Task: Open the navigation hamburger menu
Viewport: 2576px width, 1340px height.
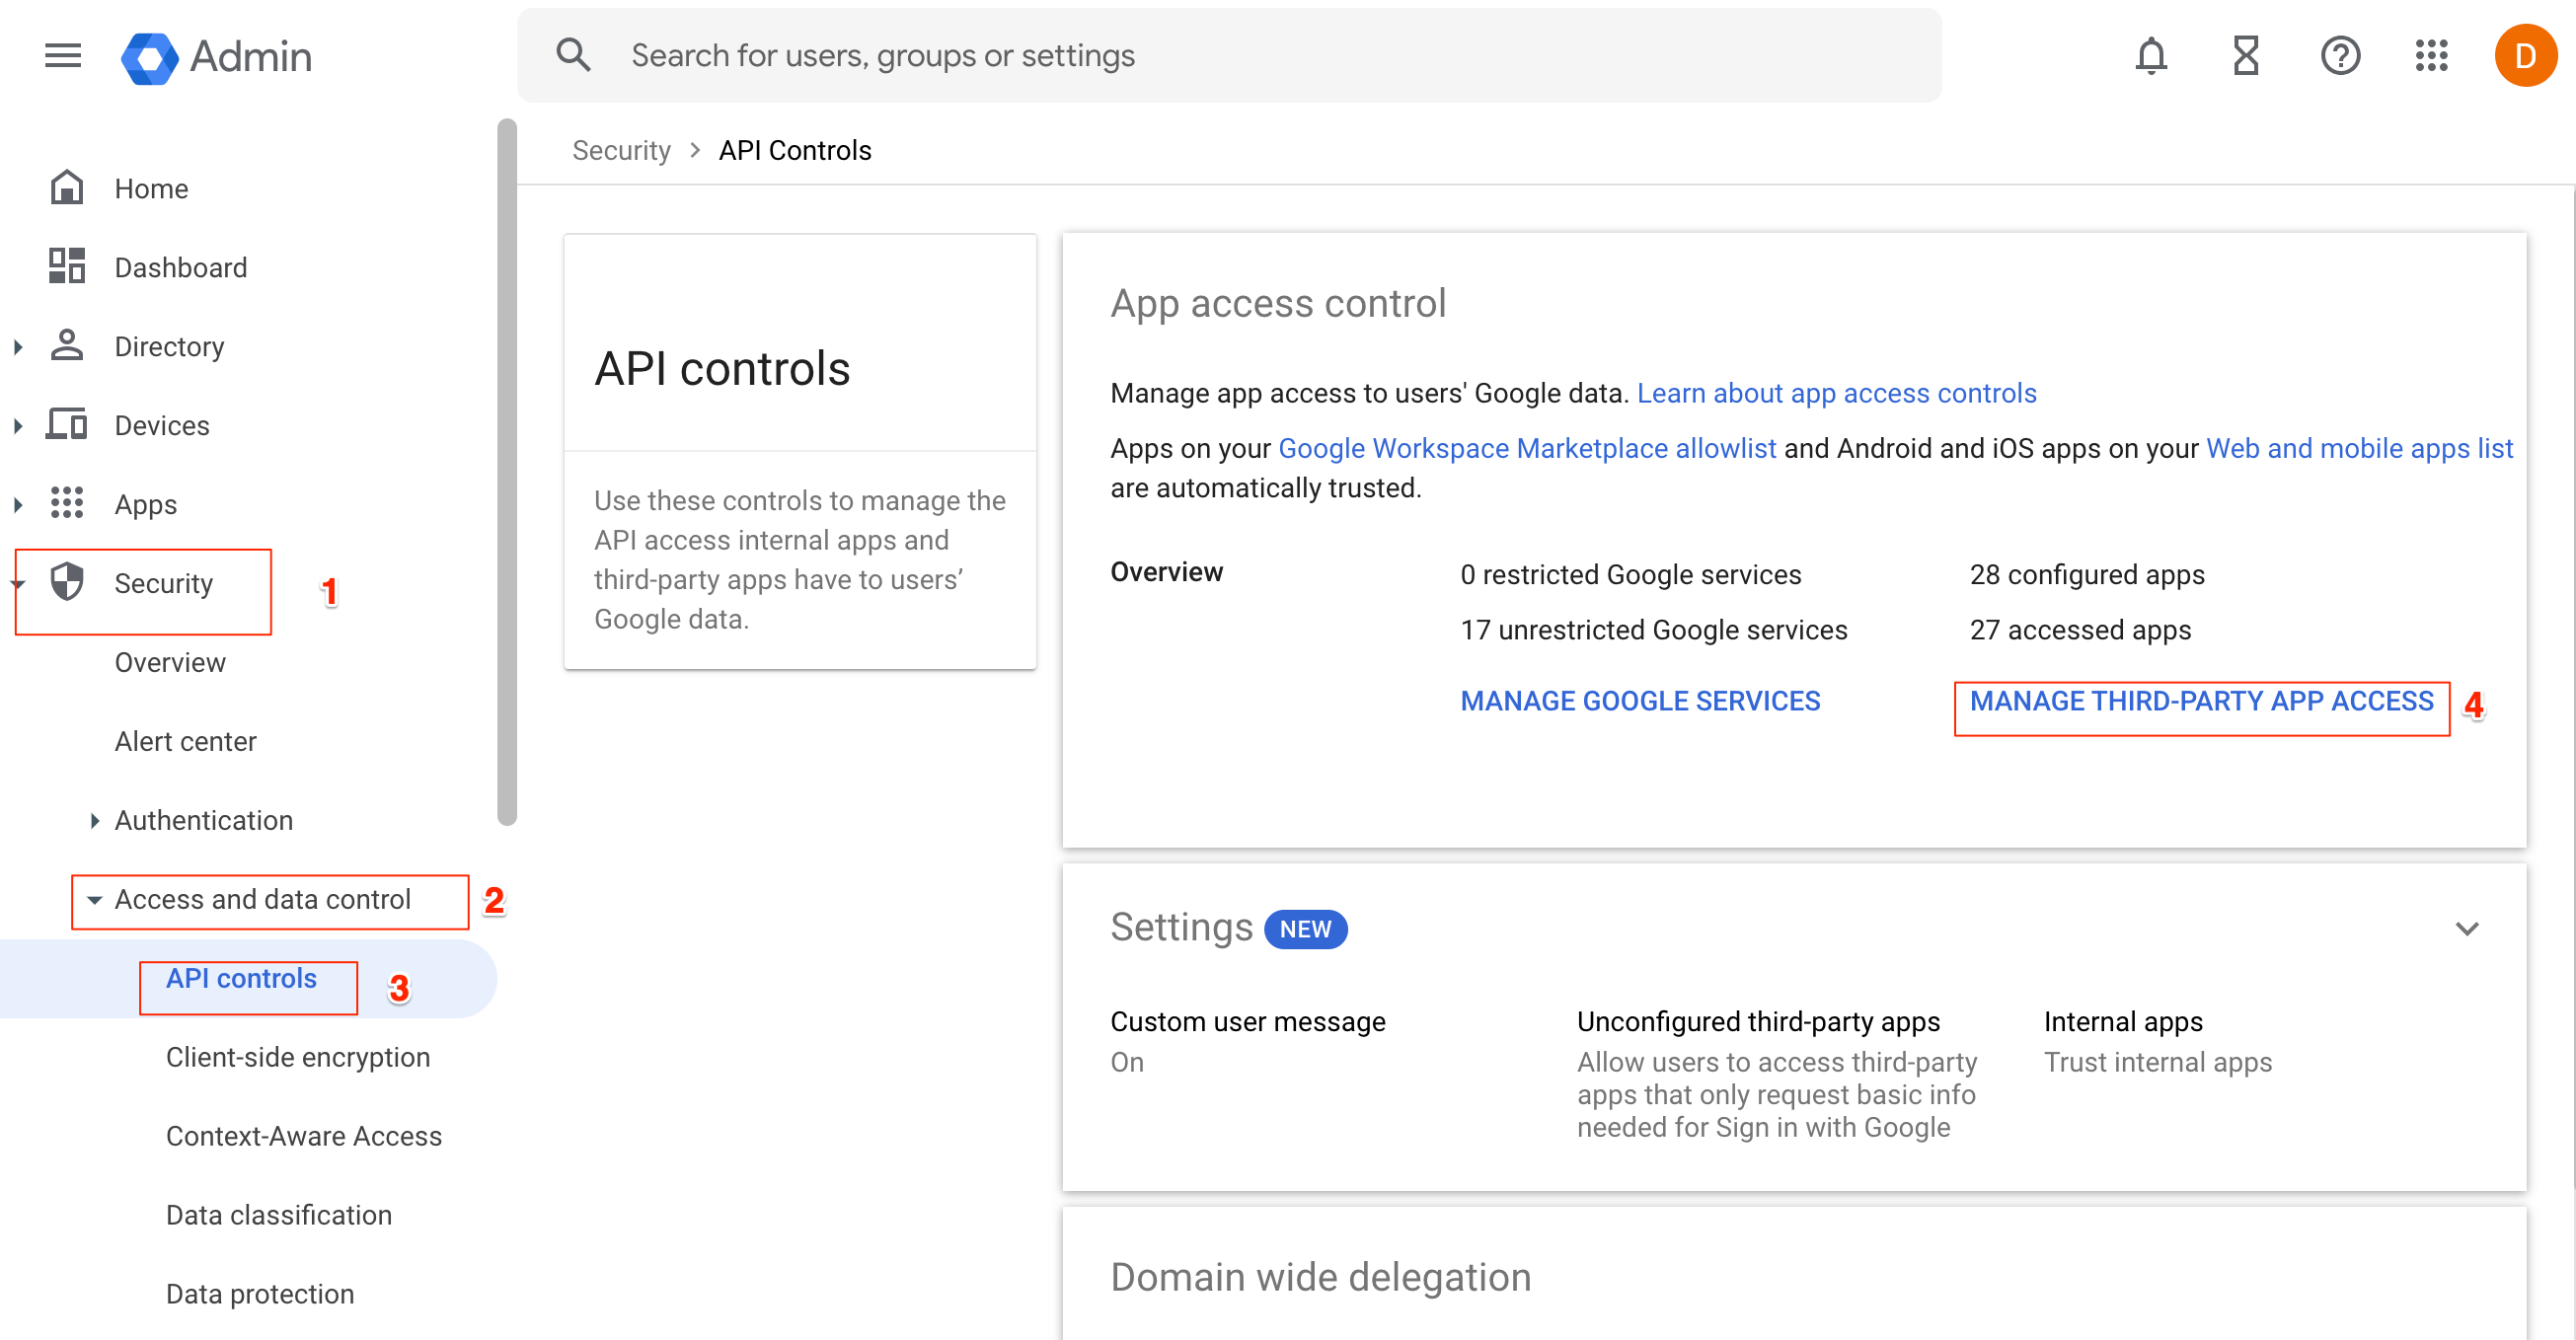Action: coord(62,56)
